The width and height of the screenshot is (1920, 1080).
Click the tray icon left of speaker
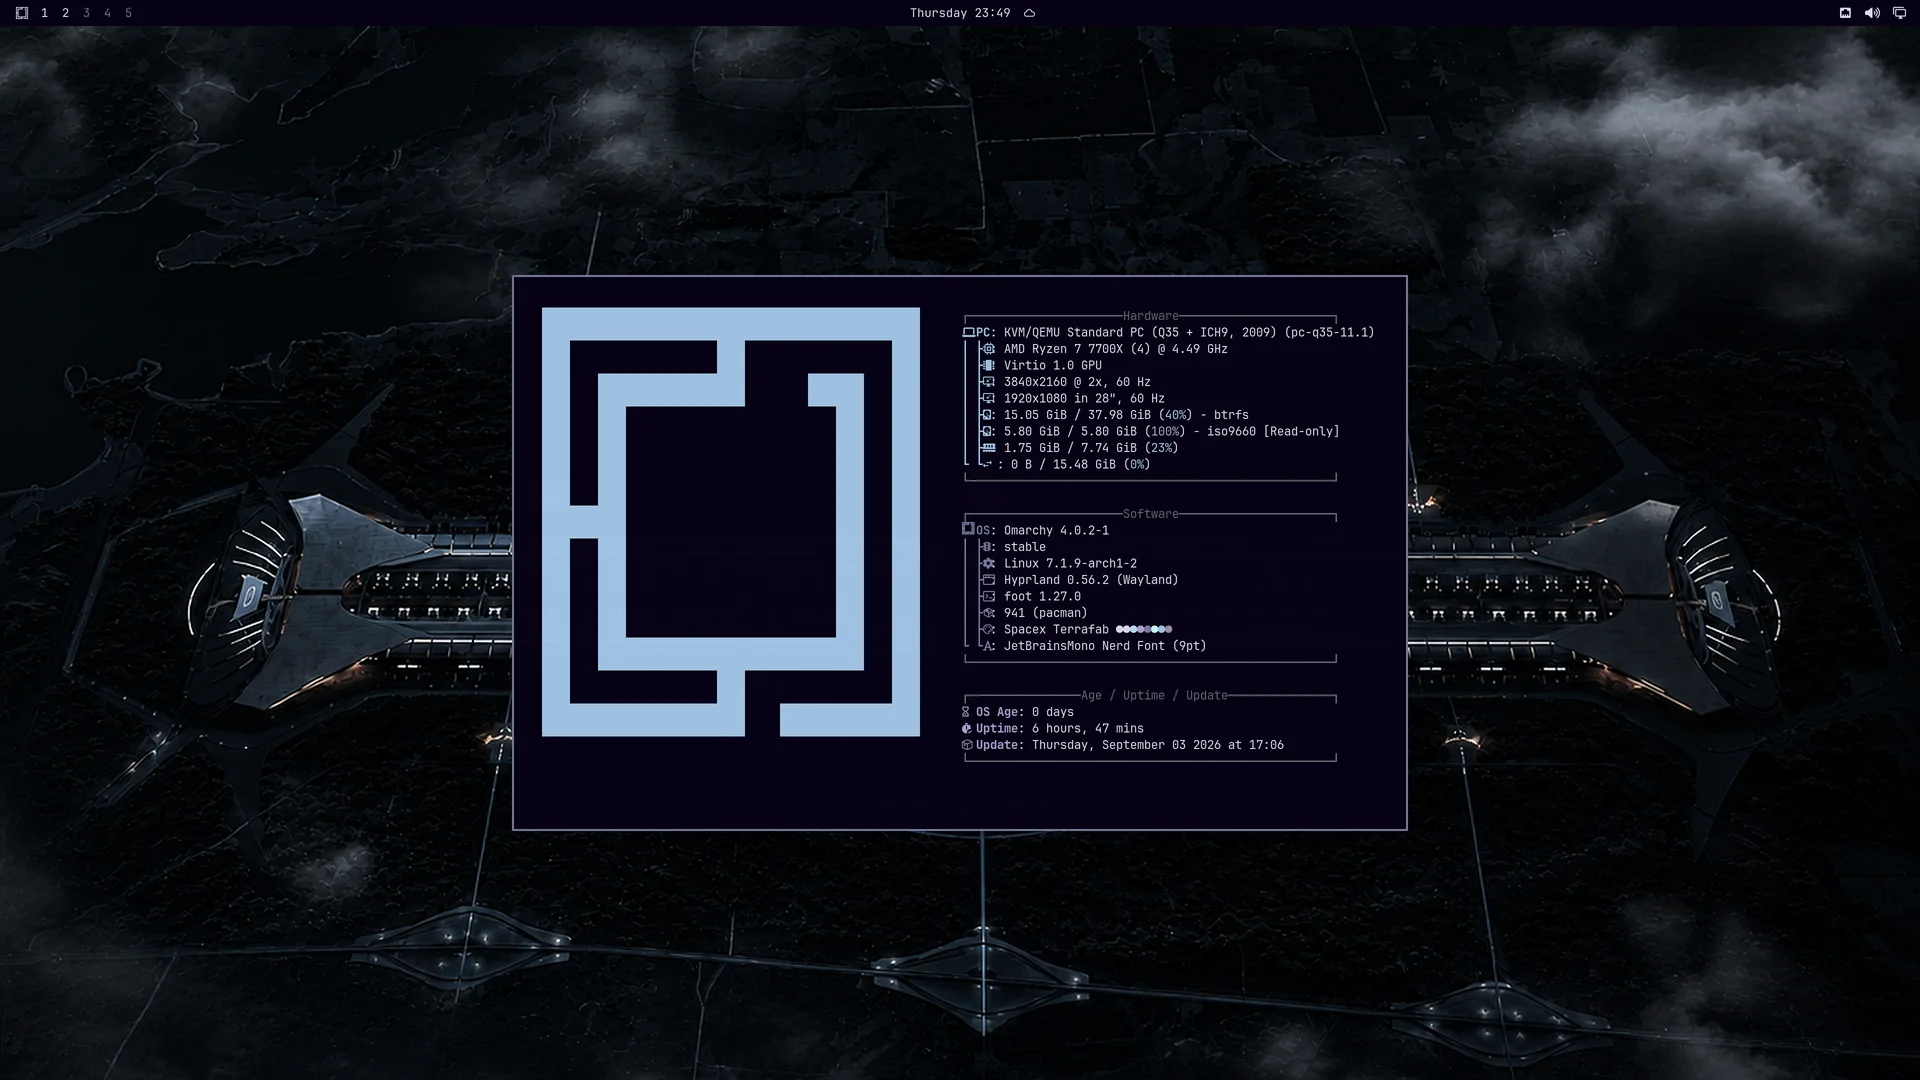(x=1845, y=13)
